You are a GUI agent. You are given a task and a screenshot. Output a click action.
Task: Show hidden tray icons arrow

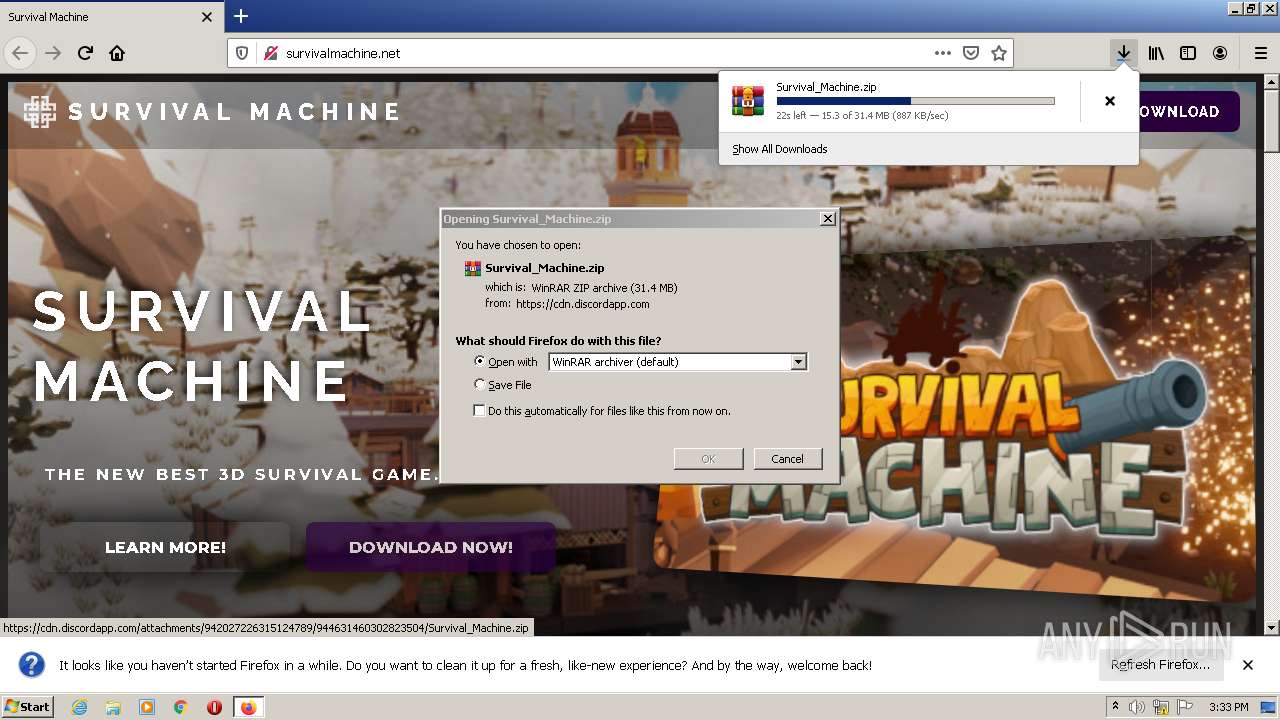pos(1115,707)
